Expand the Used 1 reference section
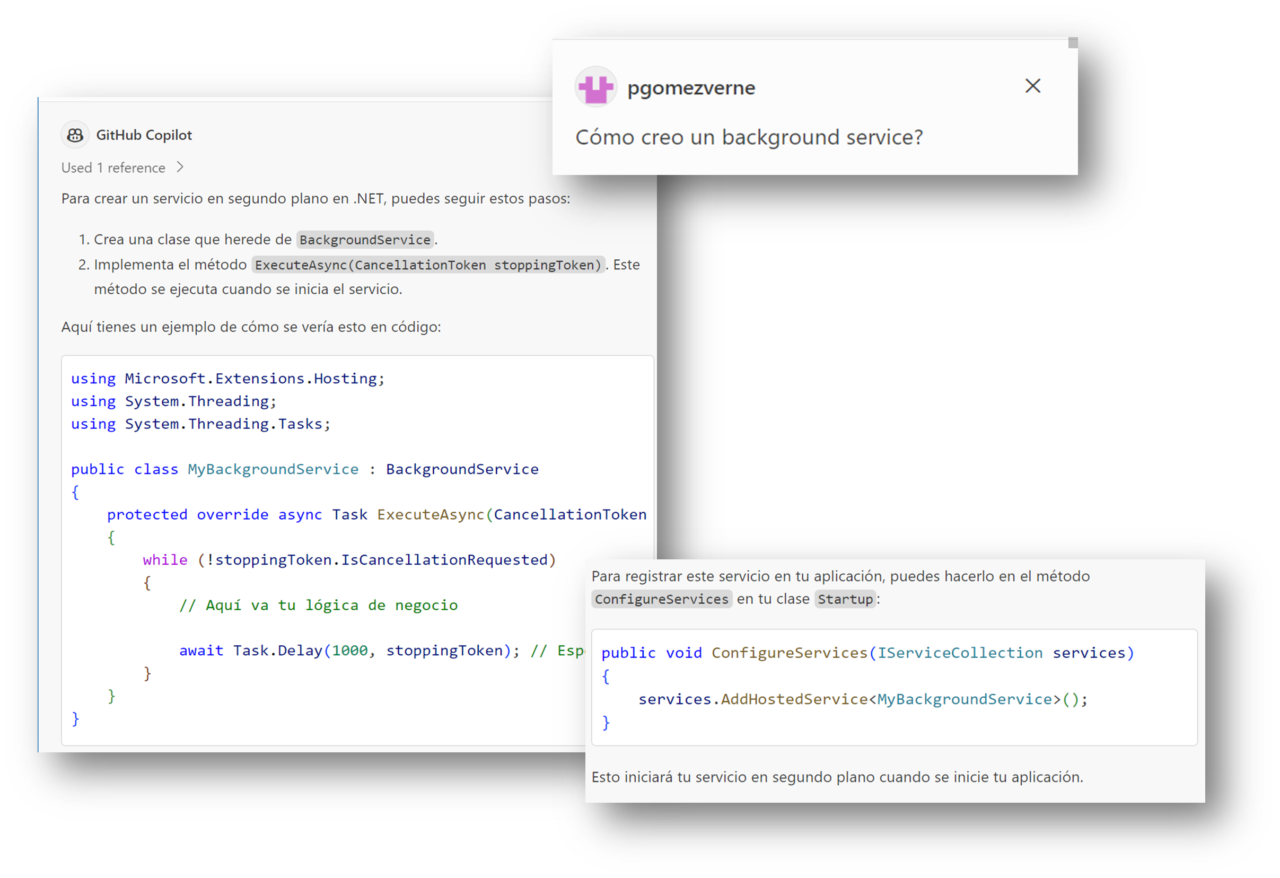 (x=113, y=167)
